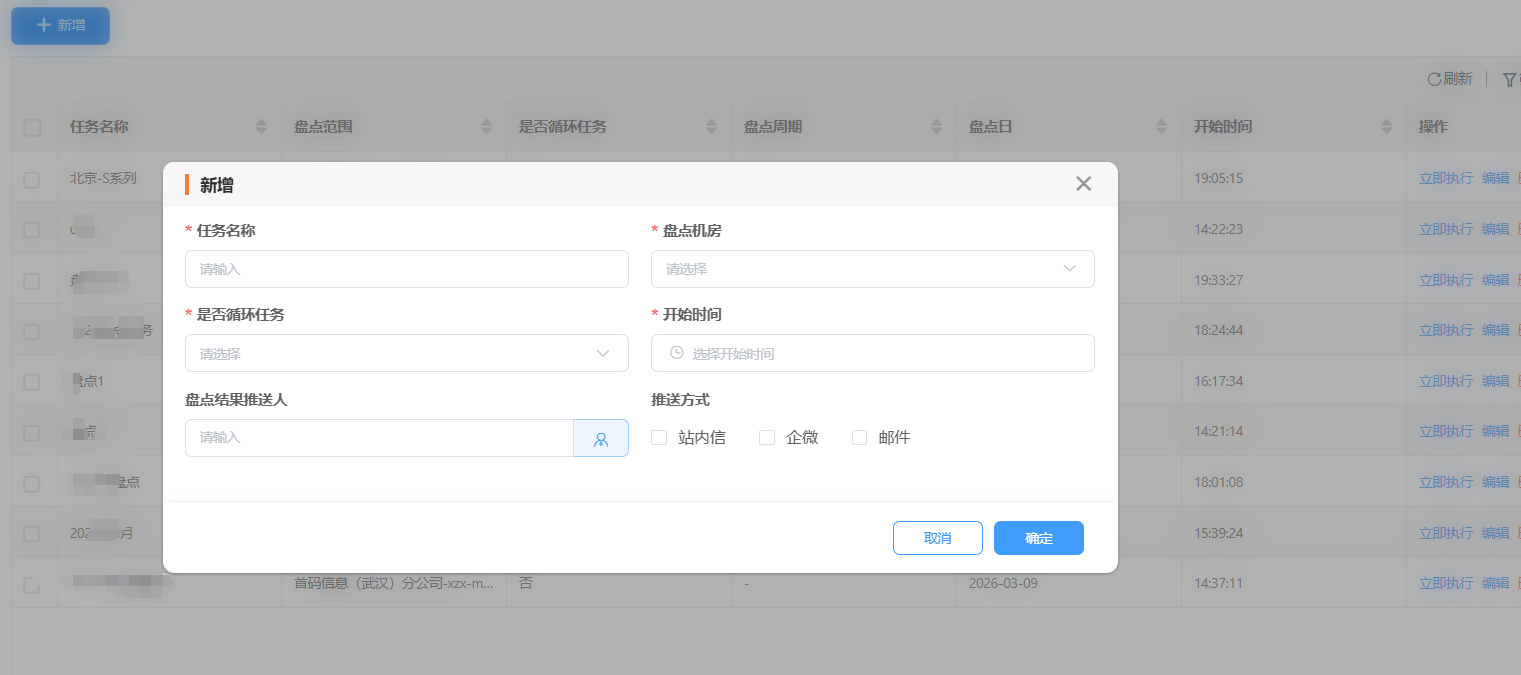Screen dimensions: 1521x675
Task: Check the 站内信 push method checkbox
Action: pos(659,437)
